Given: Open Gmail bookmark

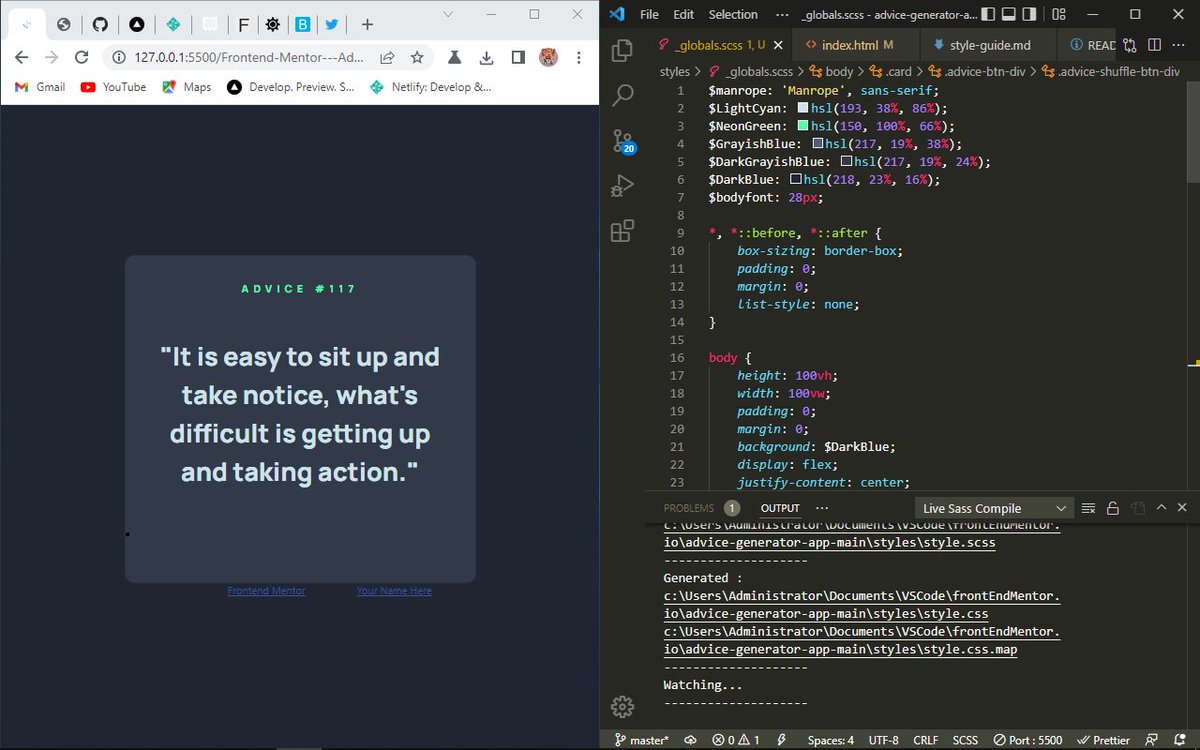Looking at the screenshot, I should pos(40,87).
